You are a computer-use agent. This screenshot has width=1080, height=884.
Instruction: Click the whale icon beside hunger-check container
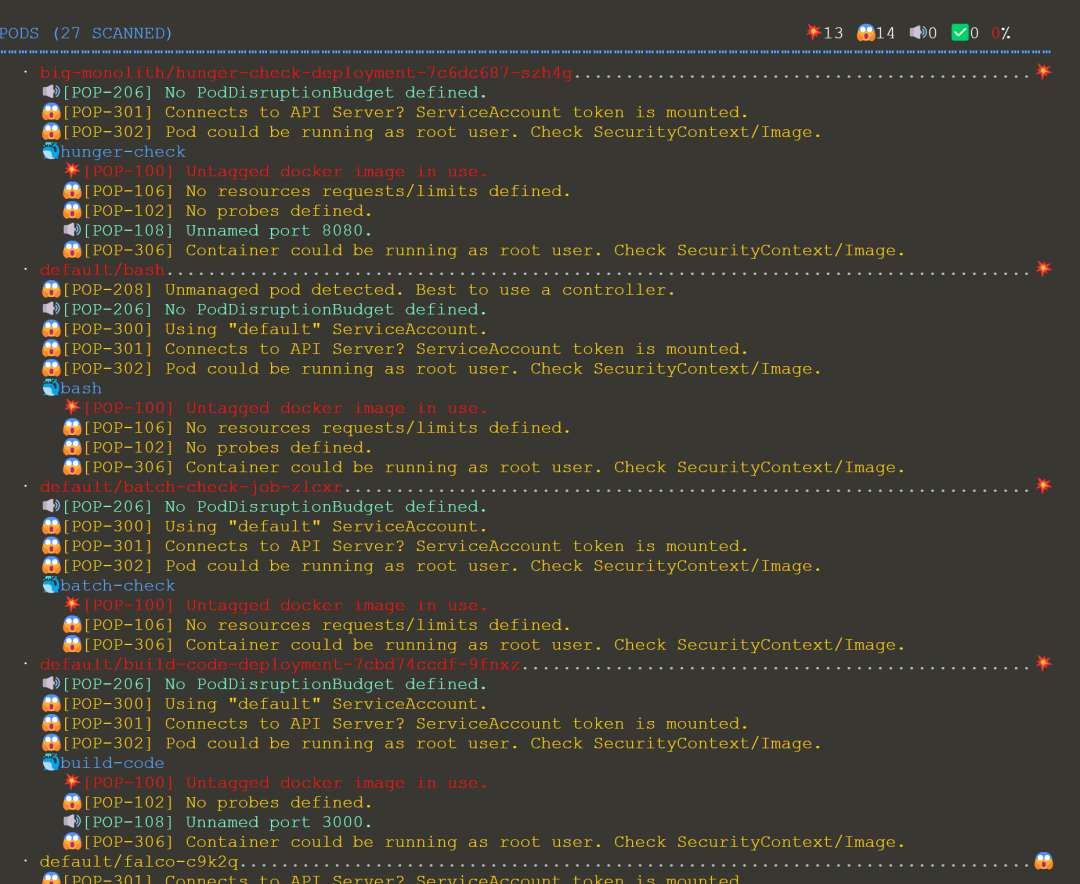click(x=51, y=151)
